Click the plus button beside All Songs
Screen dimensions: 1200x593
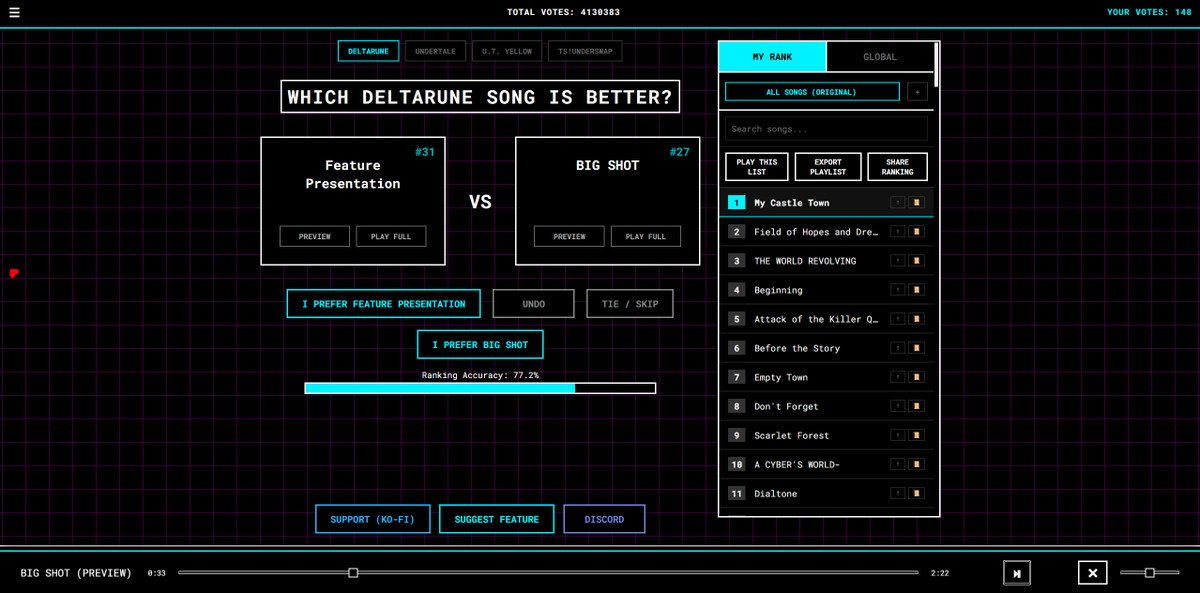coord(917,92)
